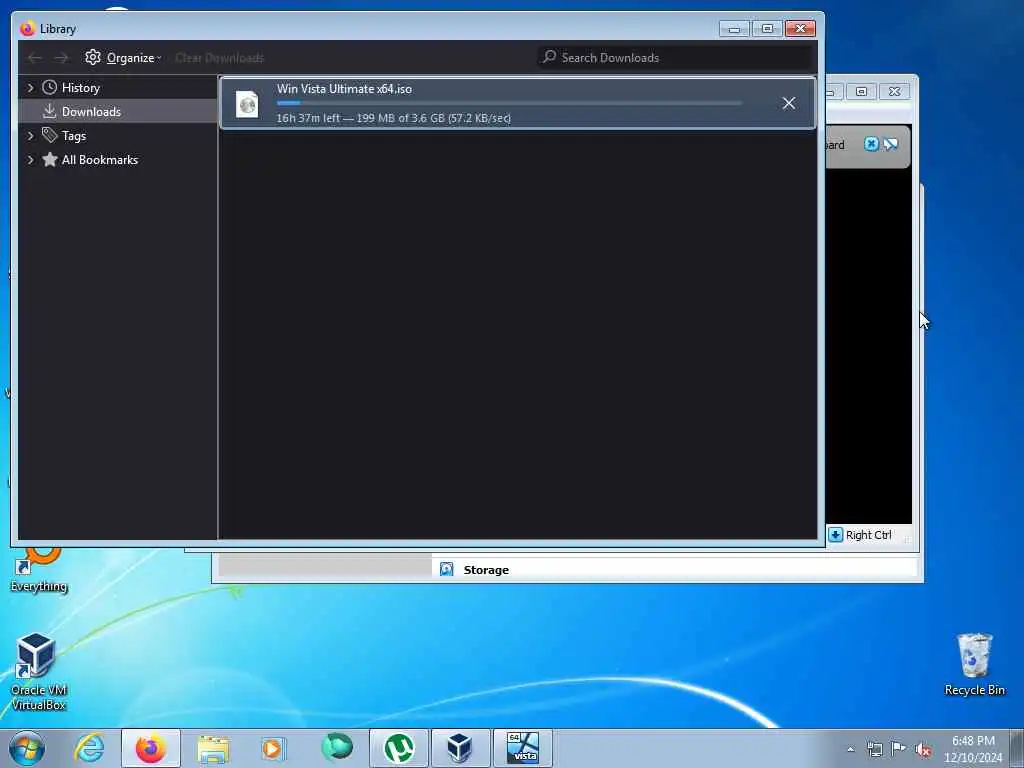The width and height of the screenshot is (1024, 768).
Task: Click the All Bookmarks star icon
Action: 50,159
